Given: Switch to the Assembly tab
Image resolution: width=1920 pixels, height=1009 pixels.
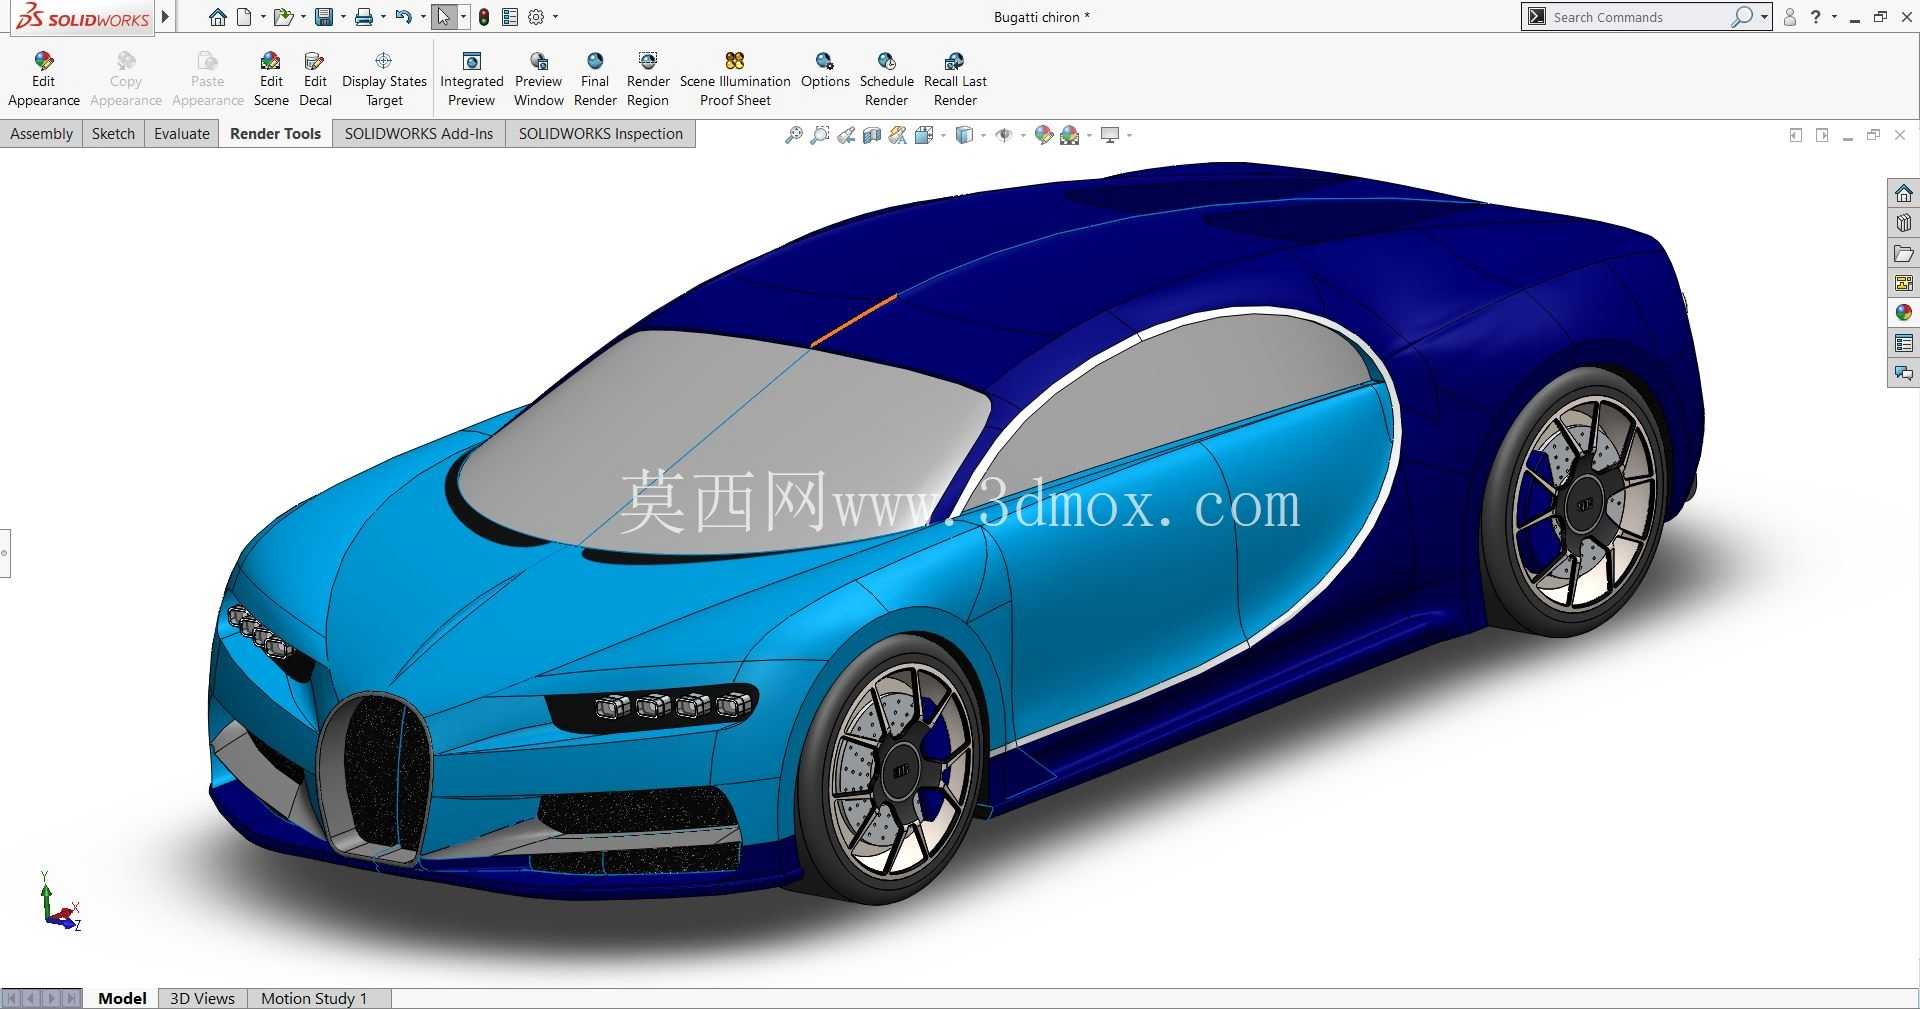Looking at the screenshot, I should [41, 134].
